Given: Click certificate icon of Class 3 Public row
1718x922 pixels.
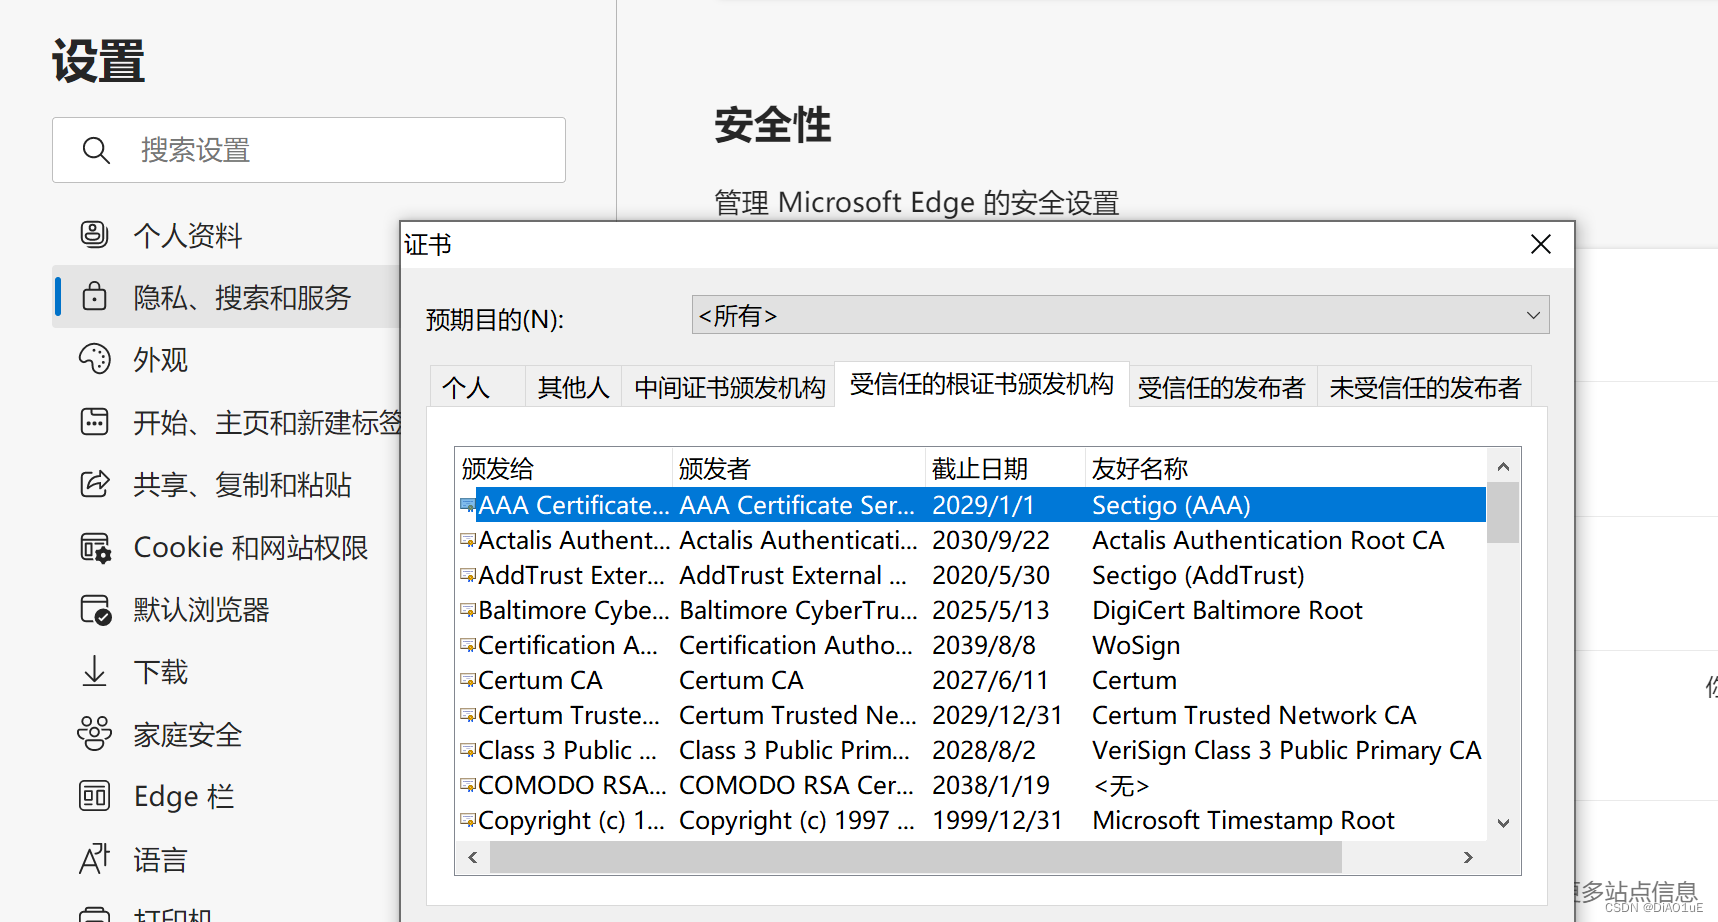Looking at the screenshot, I should [x=467, y=750].
